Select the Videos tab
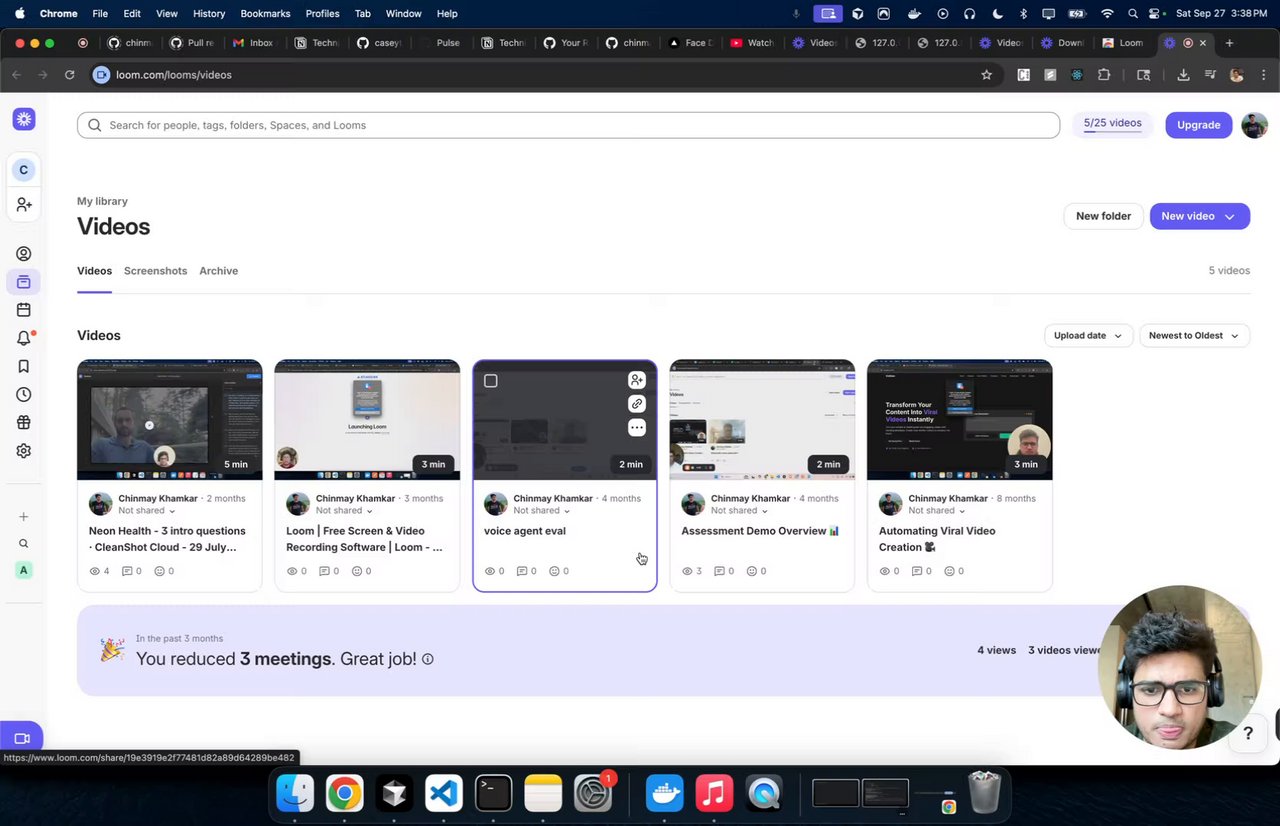The image size is (1280, 826). 94,271
